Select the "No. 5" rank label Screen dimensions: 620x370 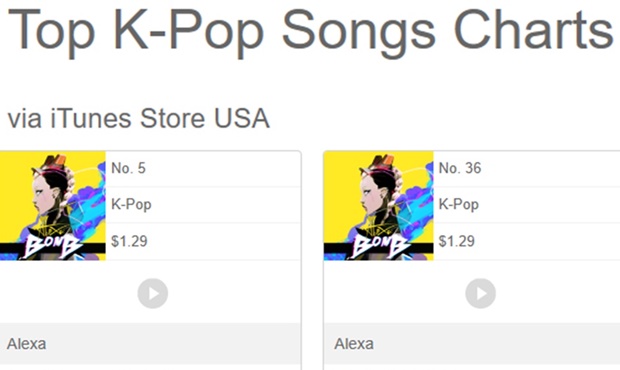(129, 168)
